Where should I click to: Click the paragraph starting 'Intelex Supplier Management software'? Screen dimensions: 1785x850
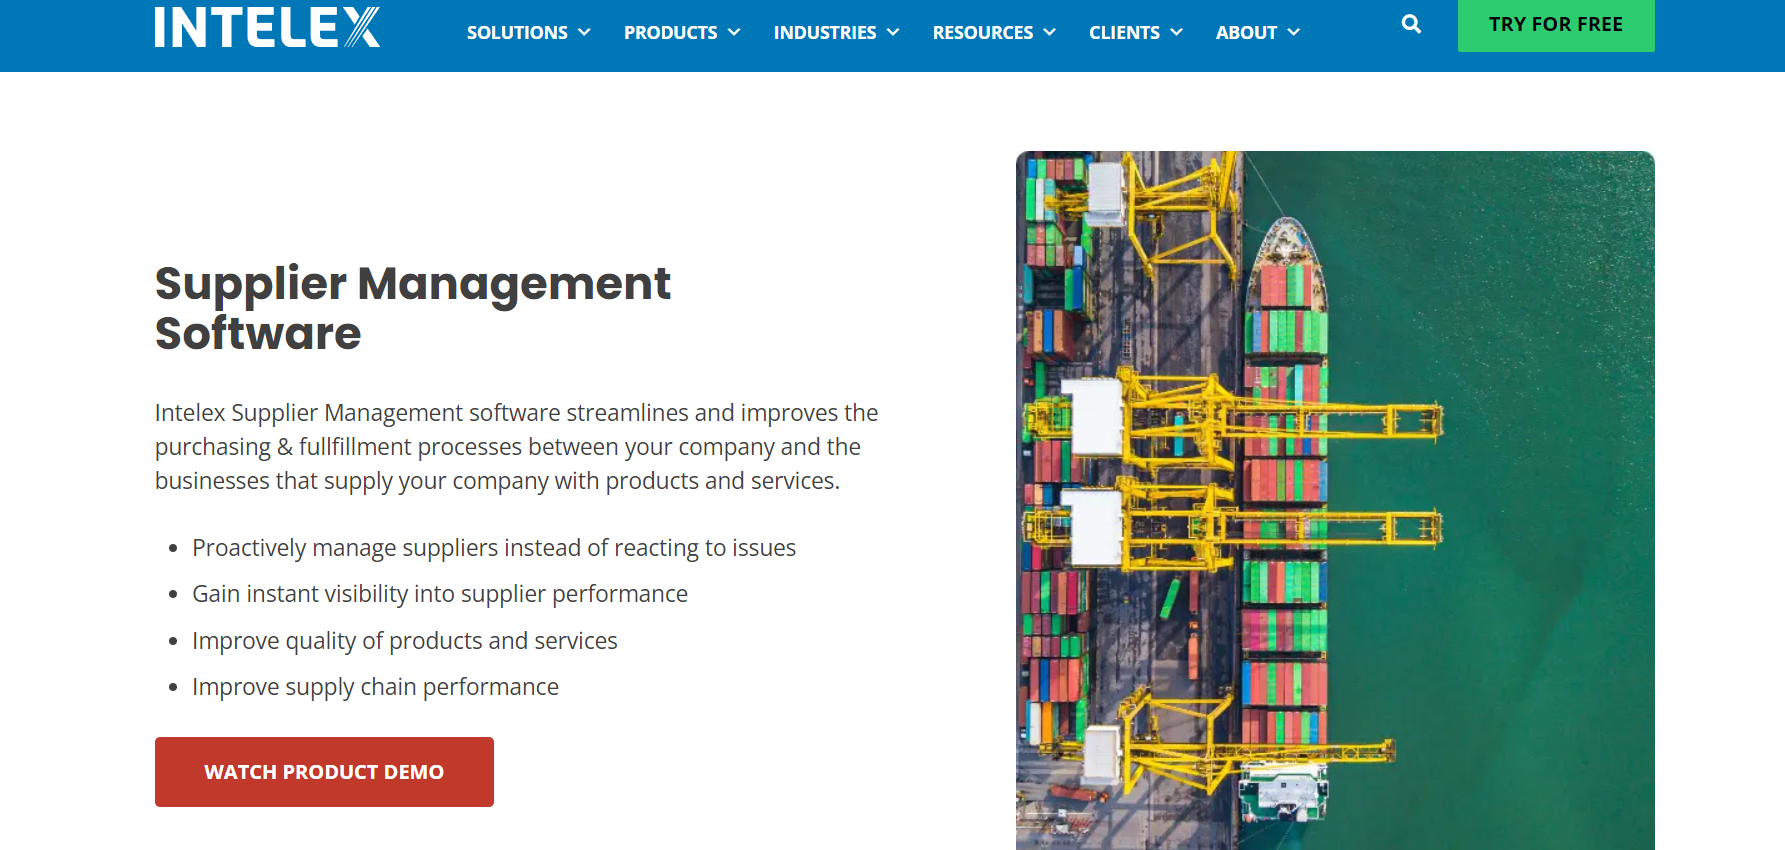(517, 447)
